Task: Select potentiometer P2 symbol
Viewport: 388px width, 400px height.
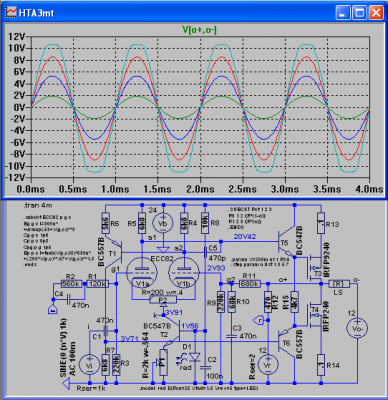Action: pyautogui.click(x=163, y=300)
